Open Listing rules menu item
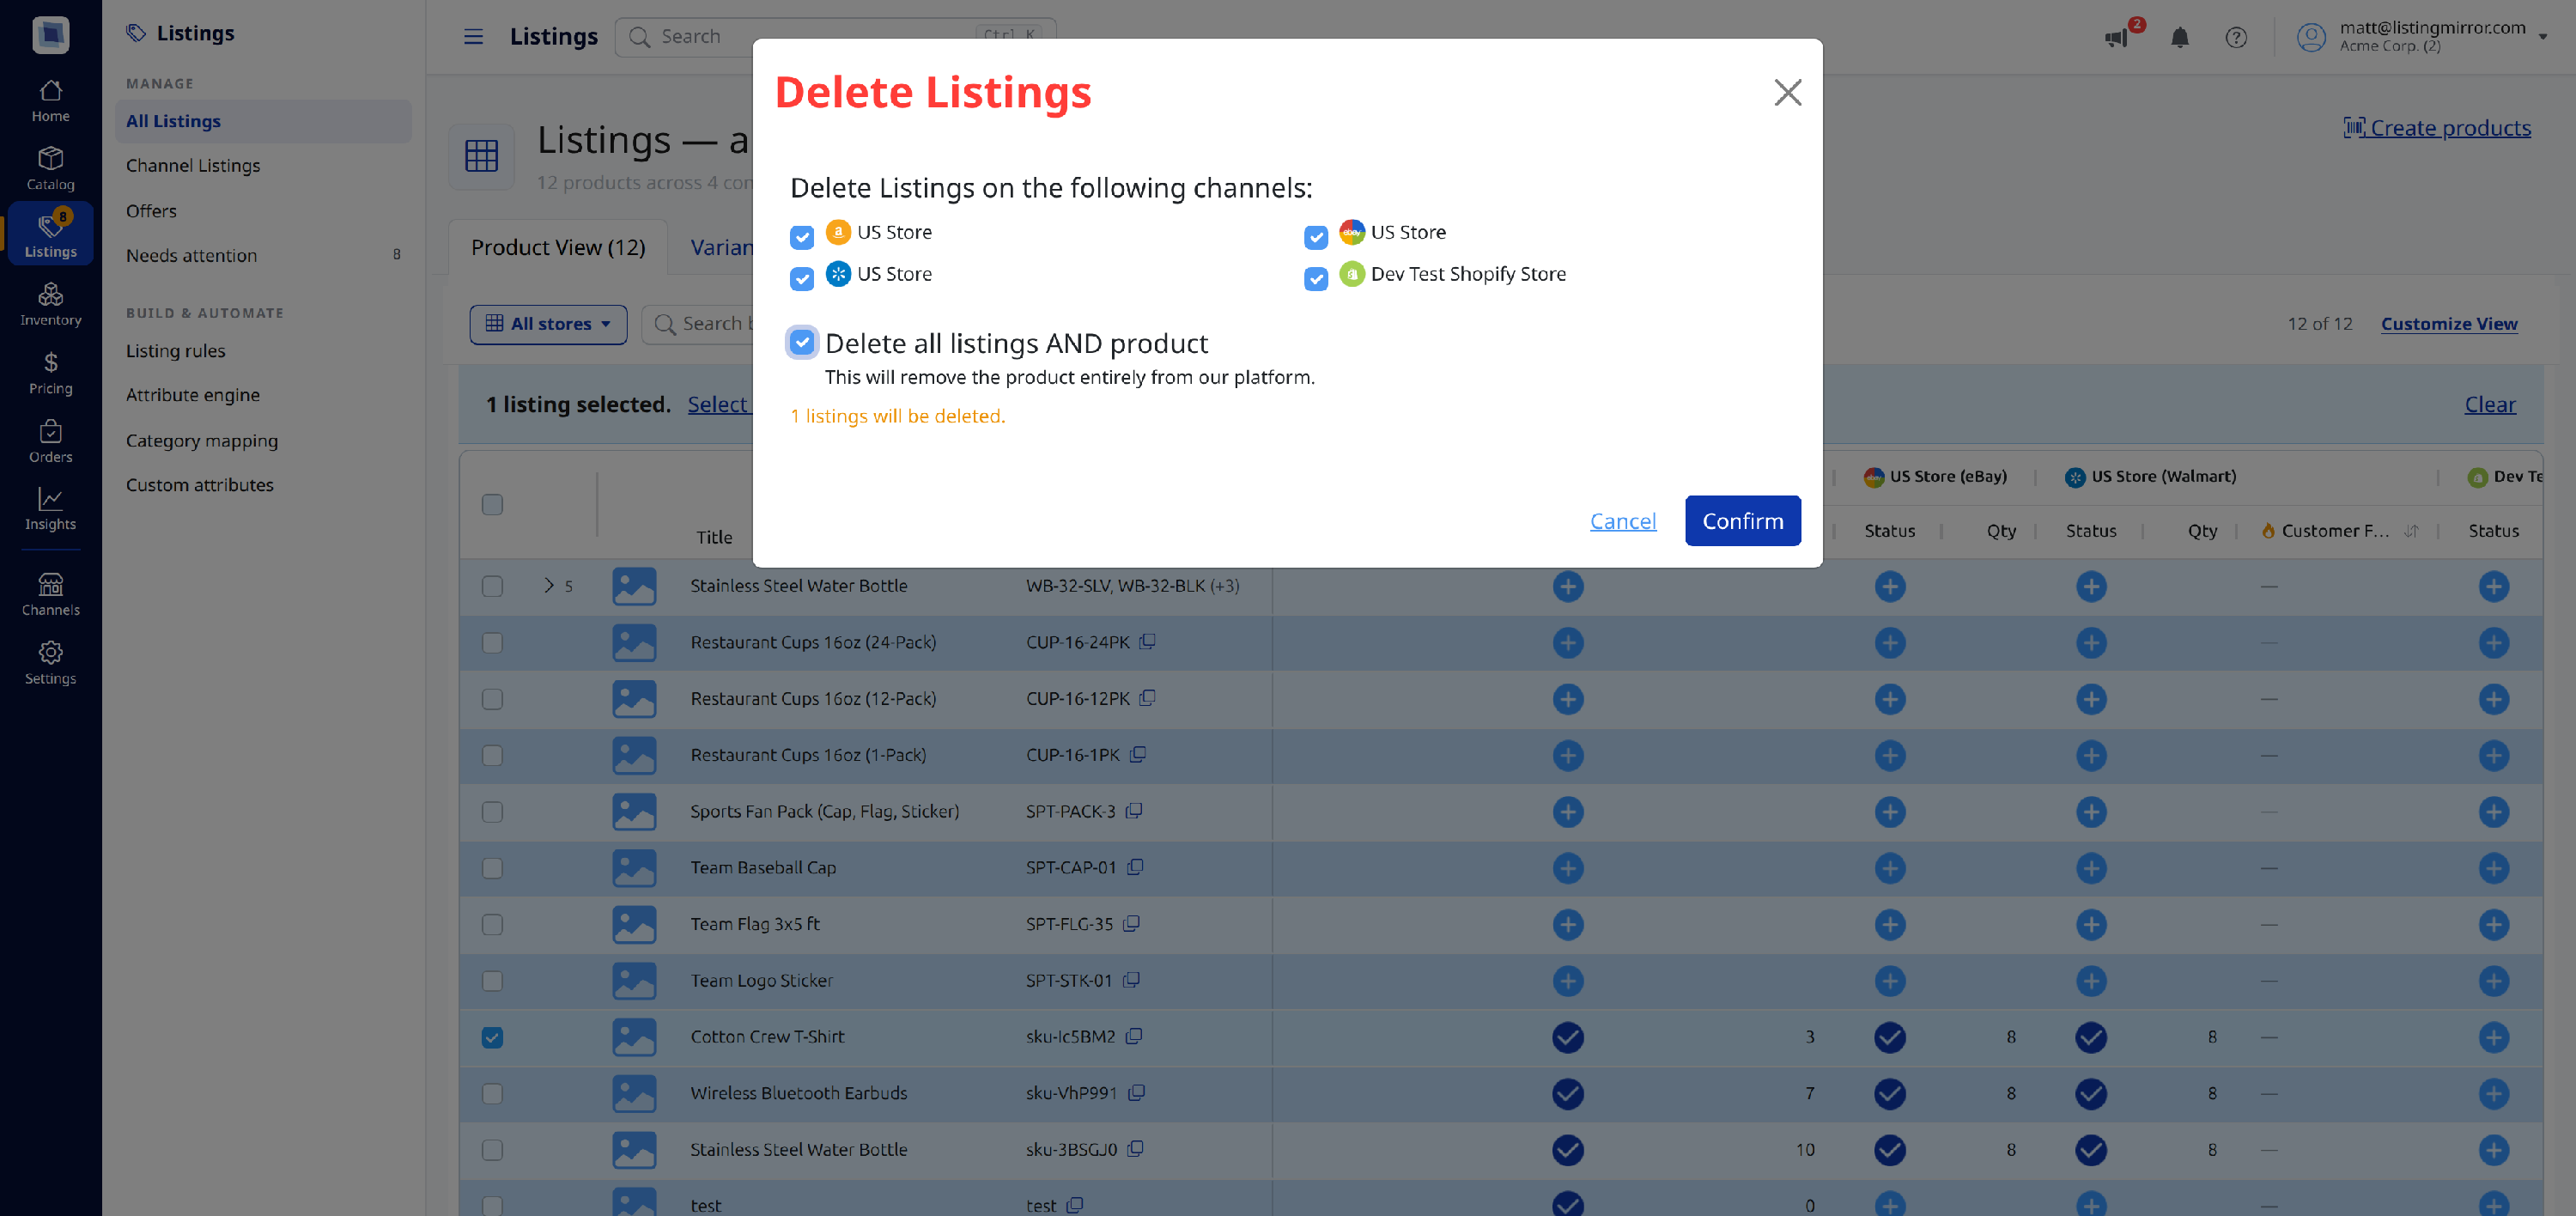 (x=175, y=351)
